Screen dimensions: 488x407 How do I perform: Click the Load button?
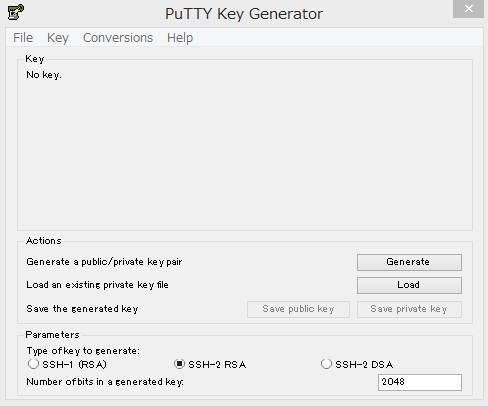pos(409,285)
